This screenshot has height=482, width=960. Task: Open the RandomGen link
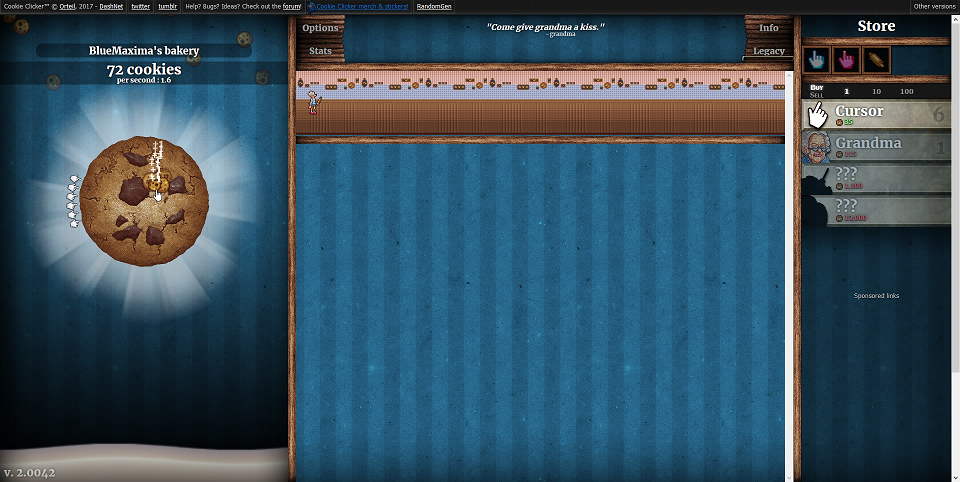coord(434,6)
